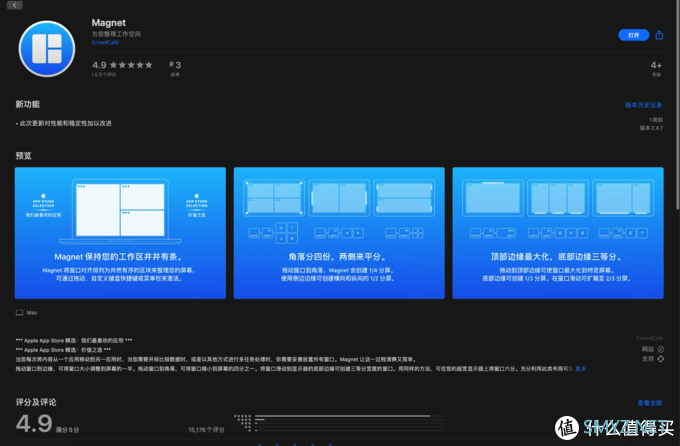Click the Magnet title text

(108, 23)
